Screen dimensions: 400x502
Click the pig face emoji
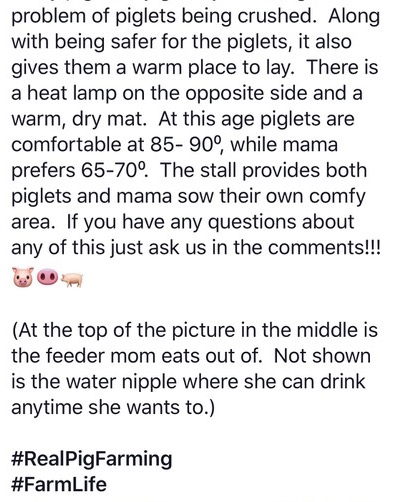pyautogui.click(x=23, y=277)
